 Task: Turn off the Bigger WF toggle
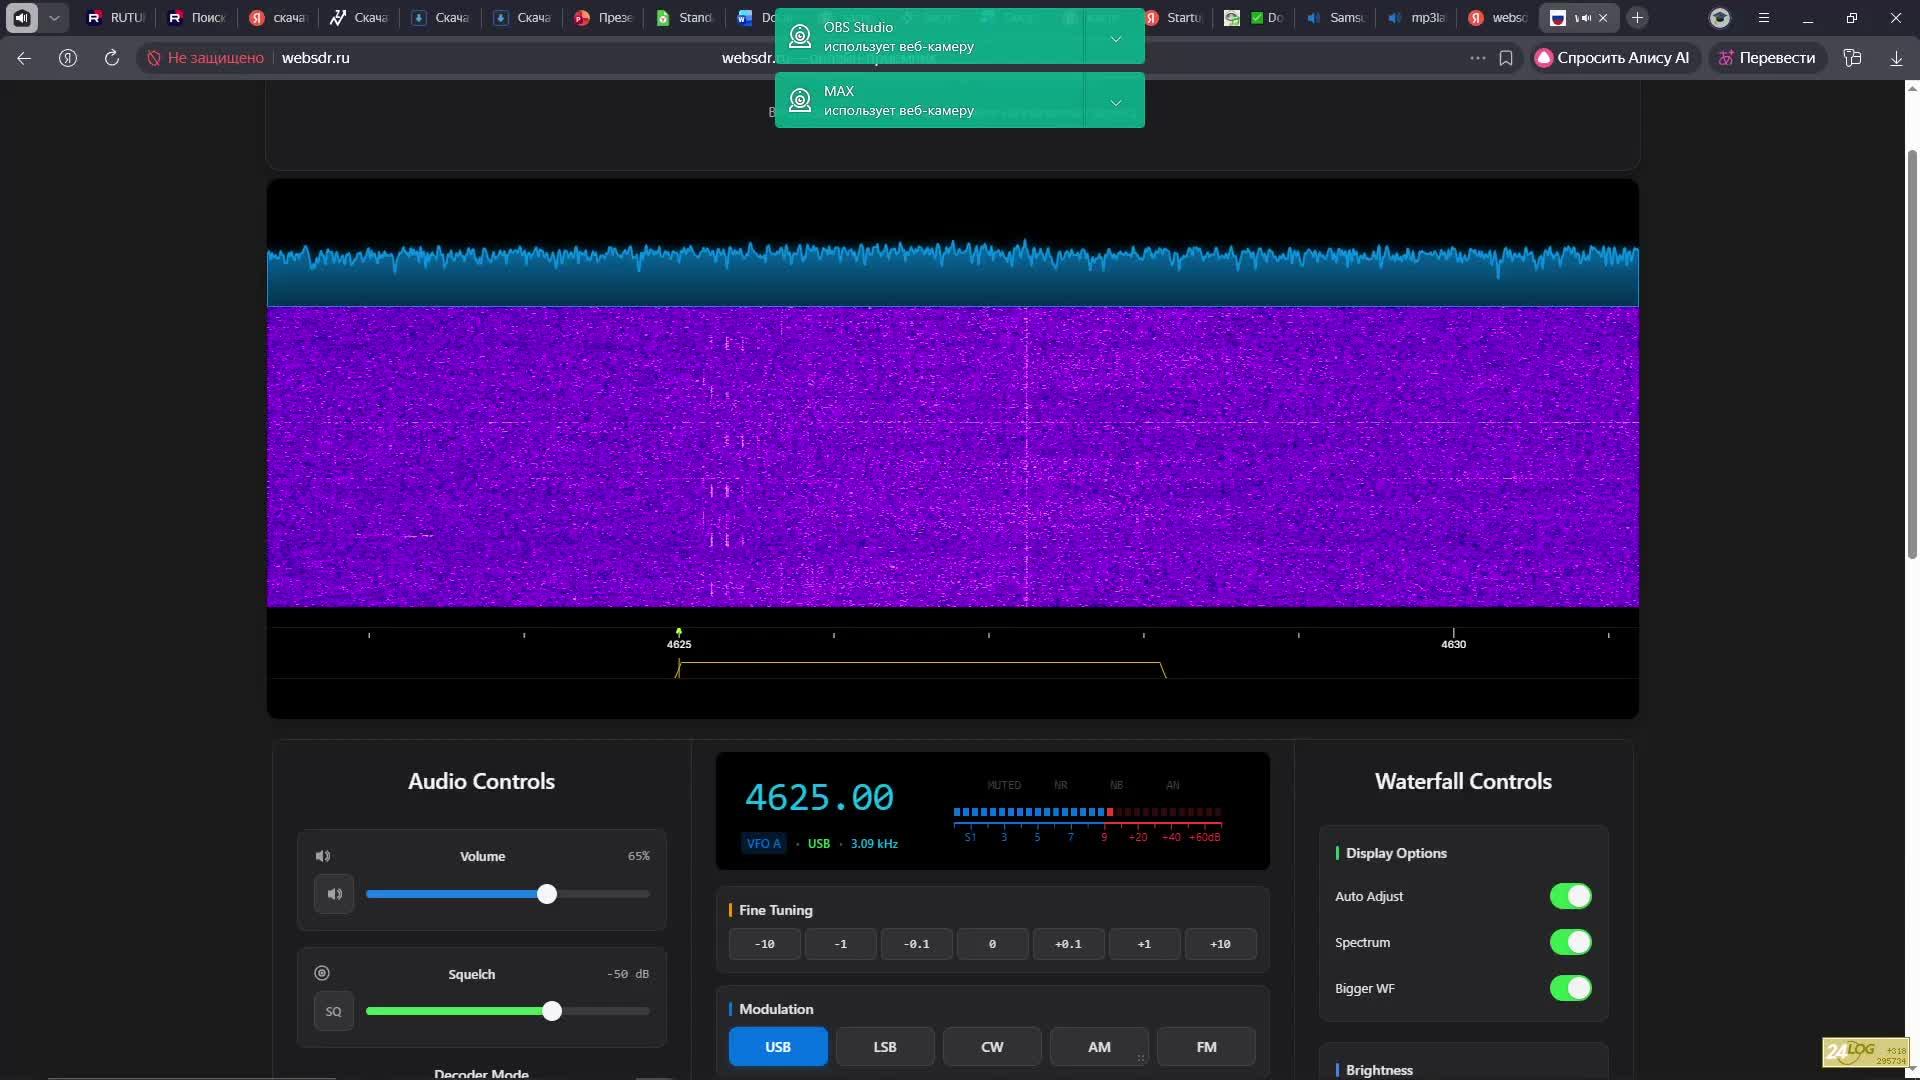(1570, 988)
